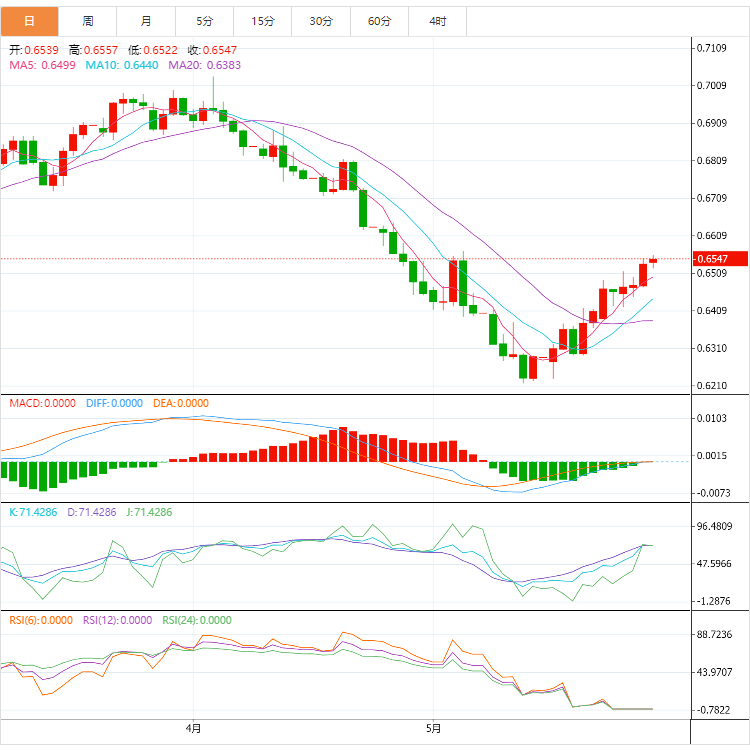Viewport: 750px width, 751px height.
Task: Click the -0.7822 RSI axis value
Action: pos(713,710)
